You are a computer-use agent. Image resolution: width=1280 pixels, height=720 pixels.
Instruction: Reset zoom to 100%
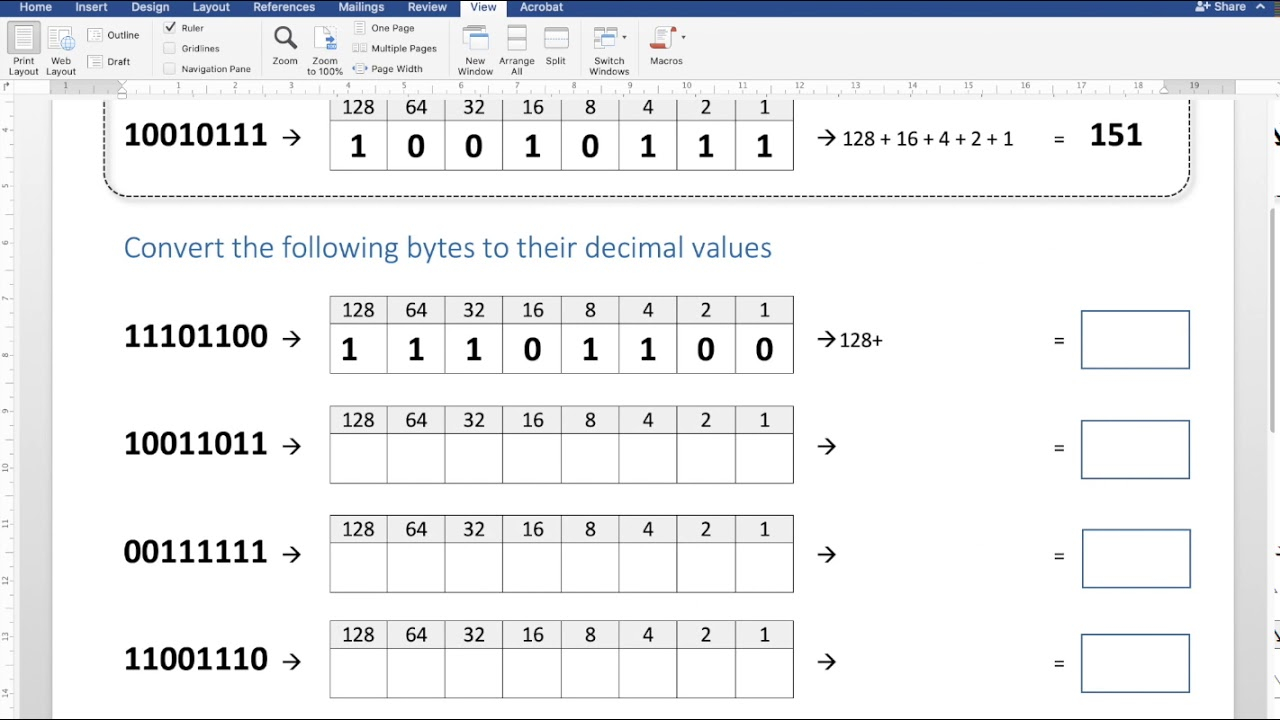point(324,47)
